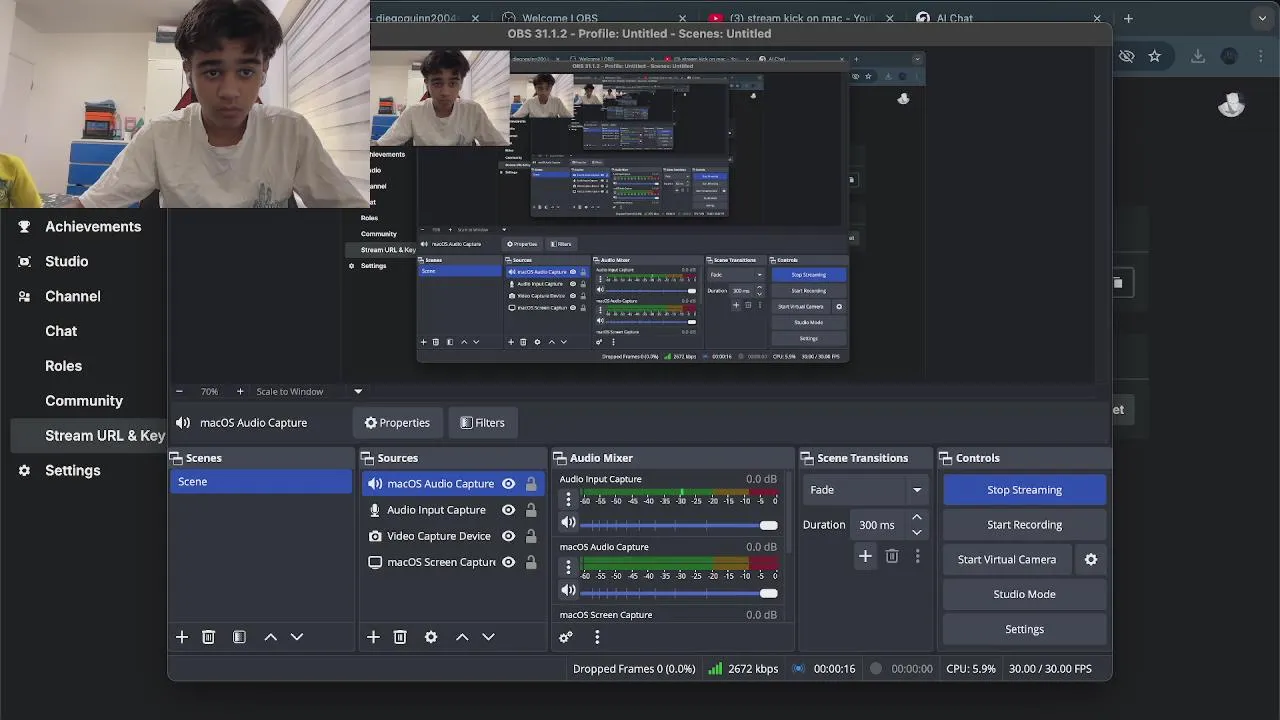This screenshot has width=1280, height=720.
Task: Adjust Audio Input Capture volume slider
Action: coord(679,525)
